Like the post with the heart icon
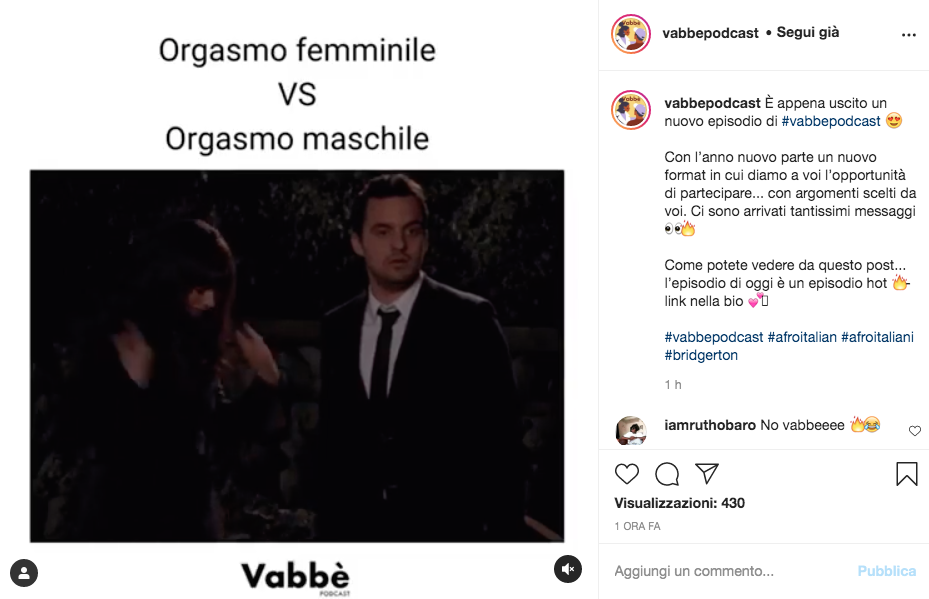The image size is (929, 599). click(626, 474)
